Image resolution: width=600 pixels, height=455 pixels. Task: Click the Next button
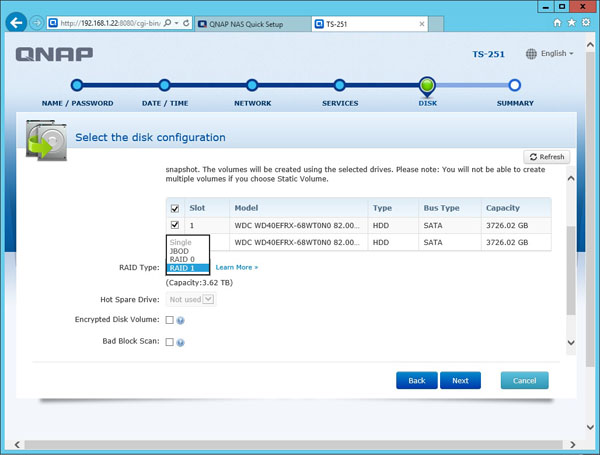click(460, 380)
